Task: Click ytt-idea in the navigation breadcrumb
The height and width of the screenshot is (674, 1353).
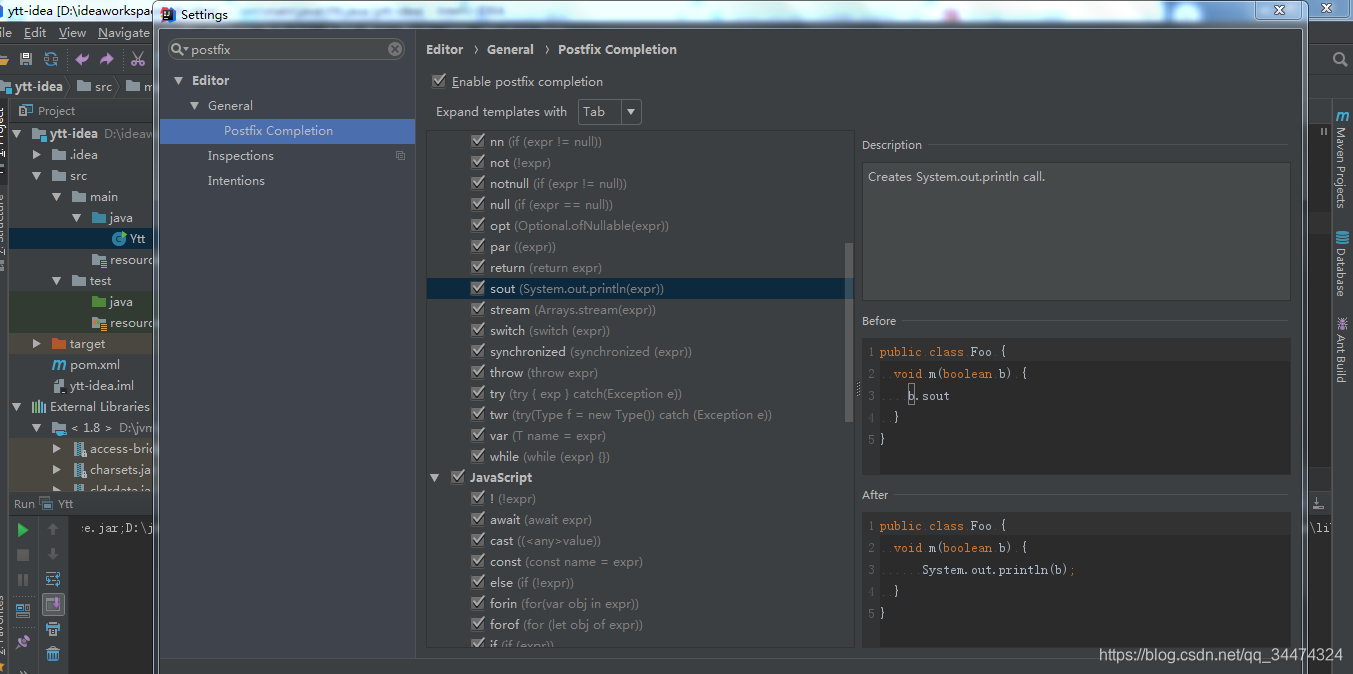Action: (x=32, y=87)
